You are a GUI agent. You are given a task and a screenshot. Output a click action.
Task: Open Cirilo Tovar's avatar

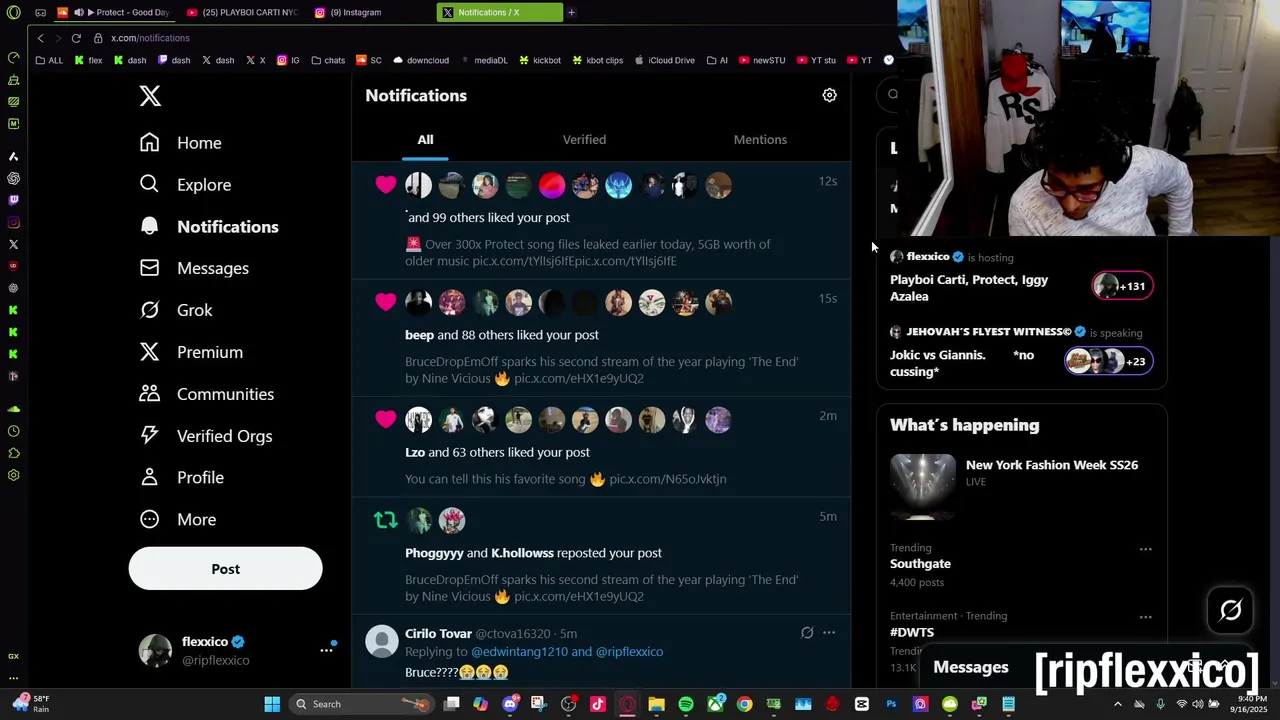click(x=382, y=641)
